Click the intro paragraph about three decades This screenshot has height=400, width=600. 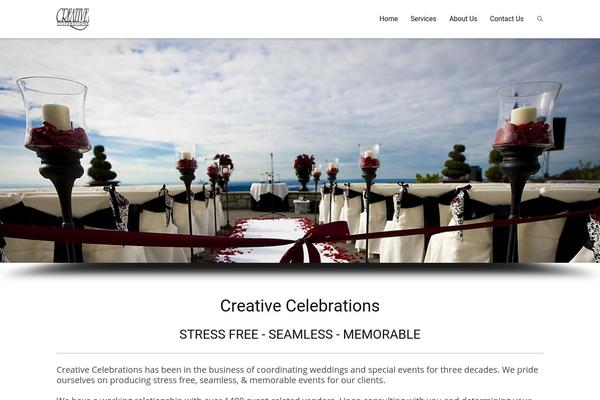pyautogui.click(x=297, y=375)
